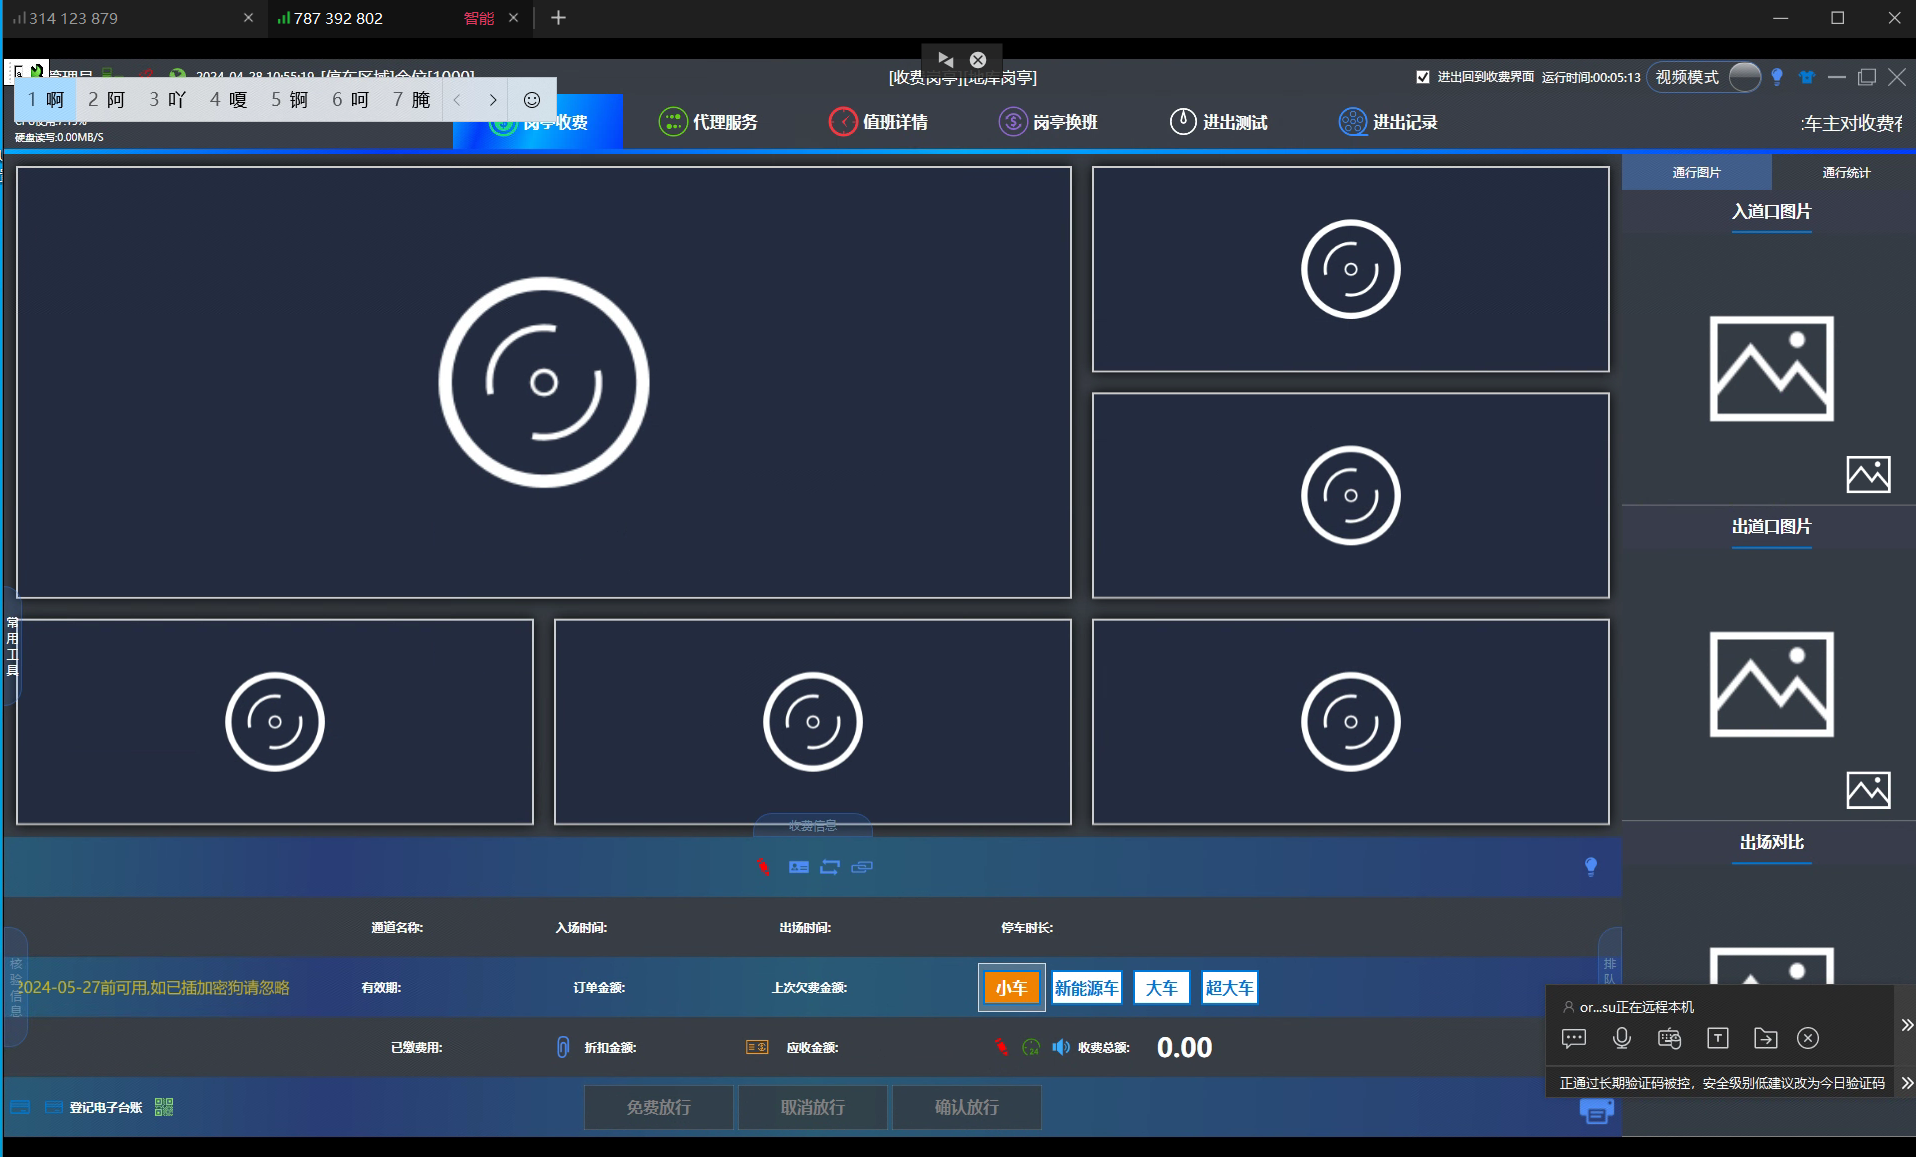
Task: Go to 岗亭换班 shift change
Action: tap(1048, 122)
